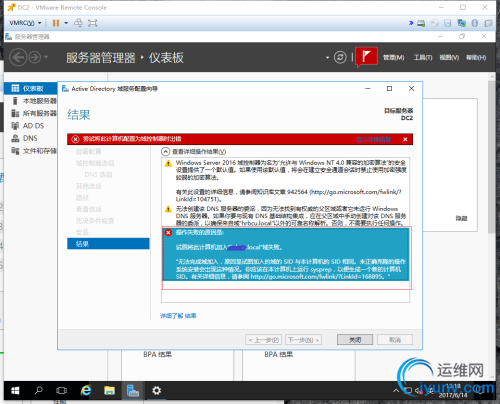Open the 帮助(H) menu
The height and width of the screenshot is (404, 500).
(x=476, y=58)
